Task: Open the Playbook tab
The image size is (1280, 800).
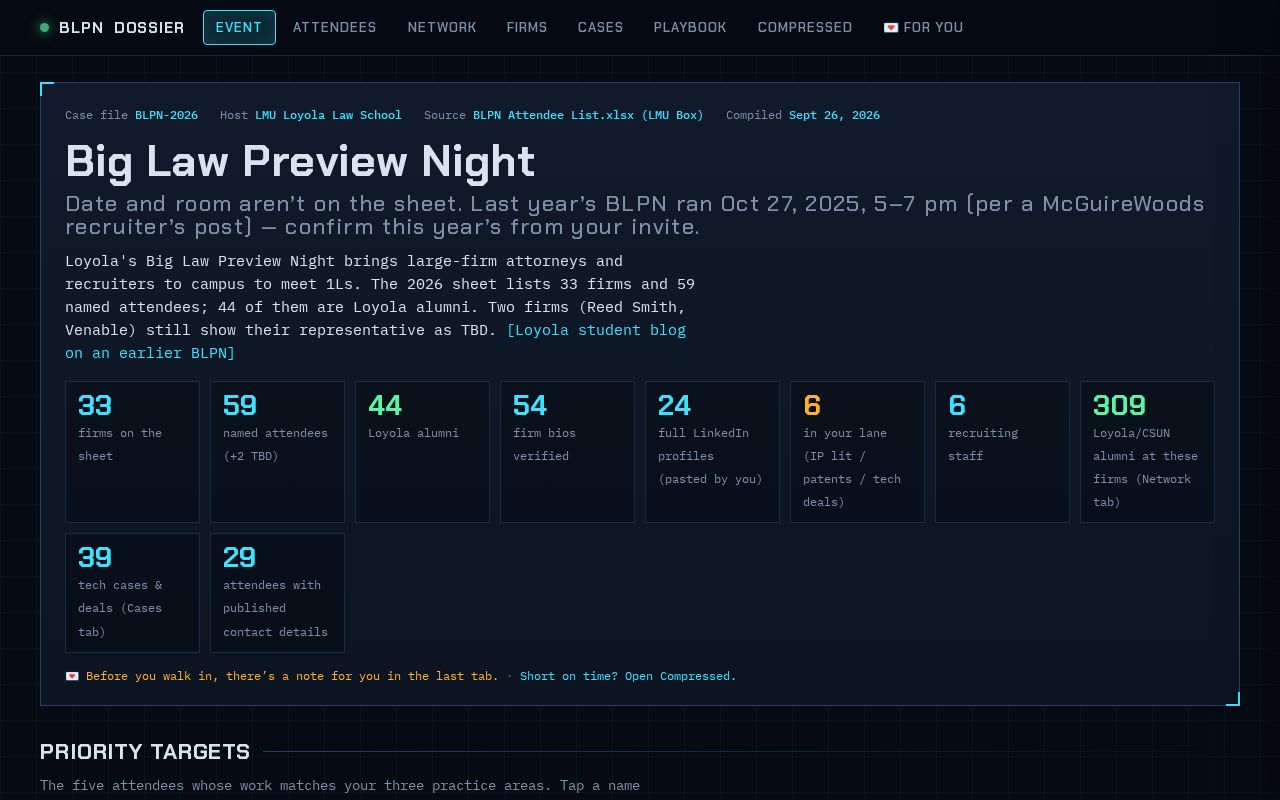Action: tap(690, 28)
